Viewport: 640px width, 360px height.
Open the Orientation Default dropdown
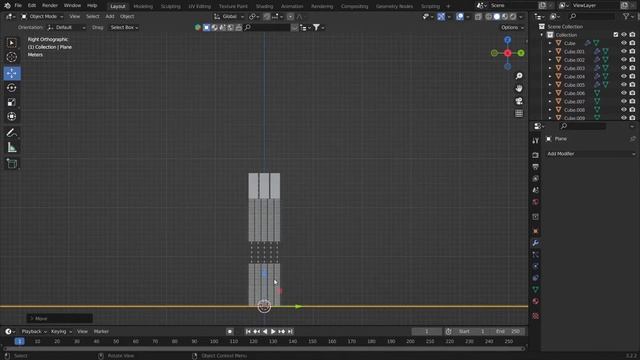[x=67, y=28]
